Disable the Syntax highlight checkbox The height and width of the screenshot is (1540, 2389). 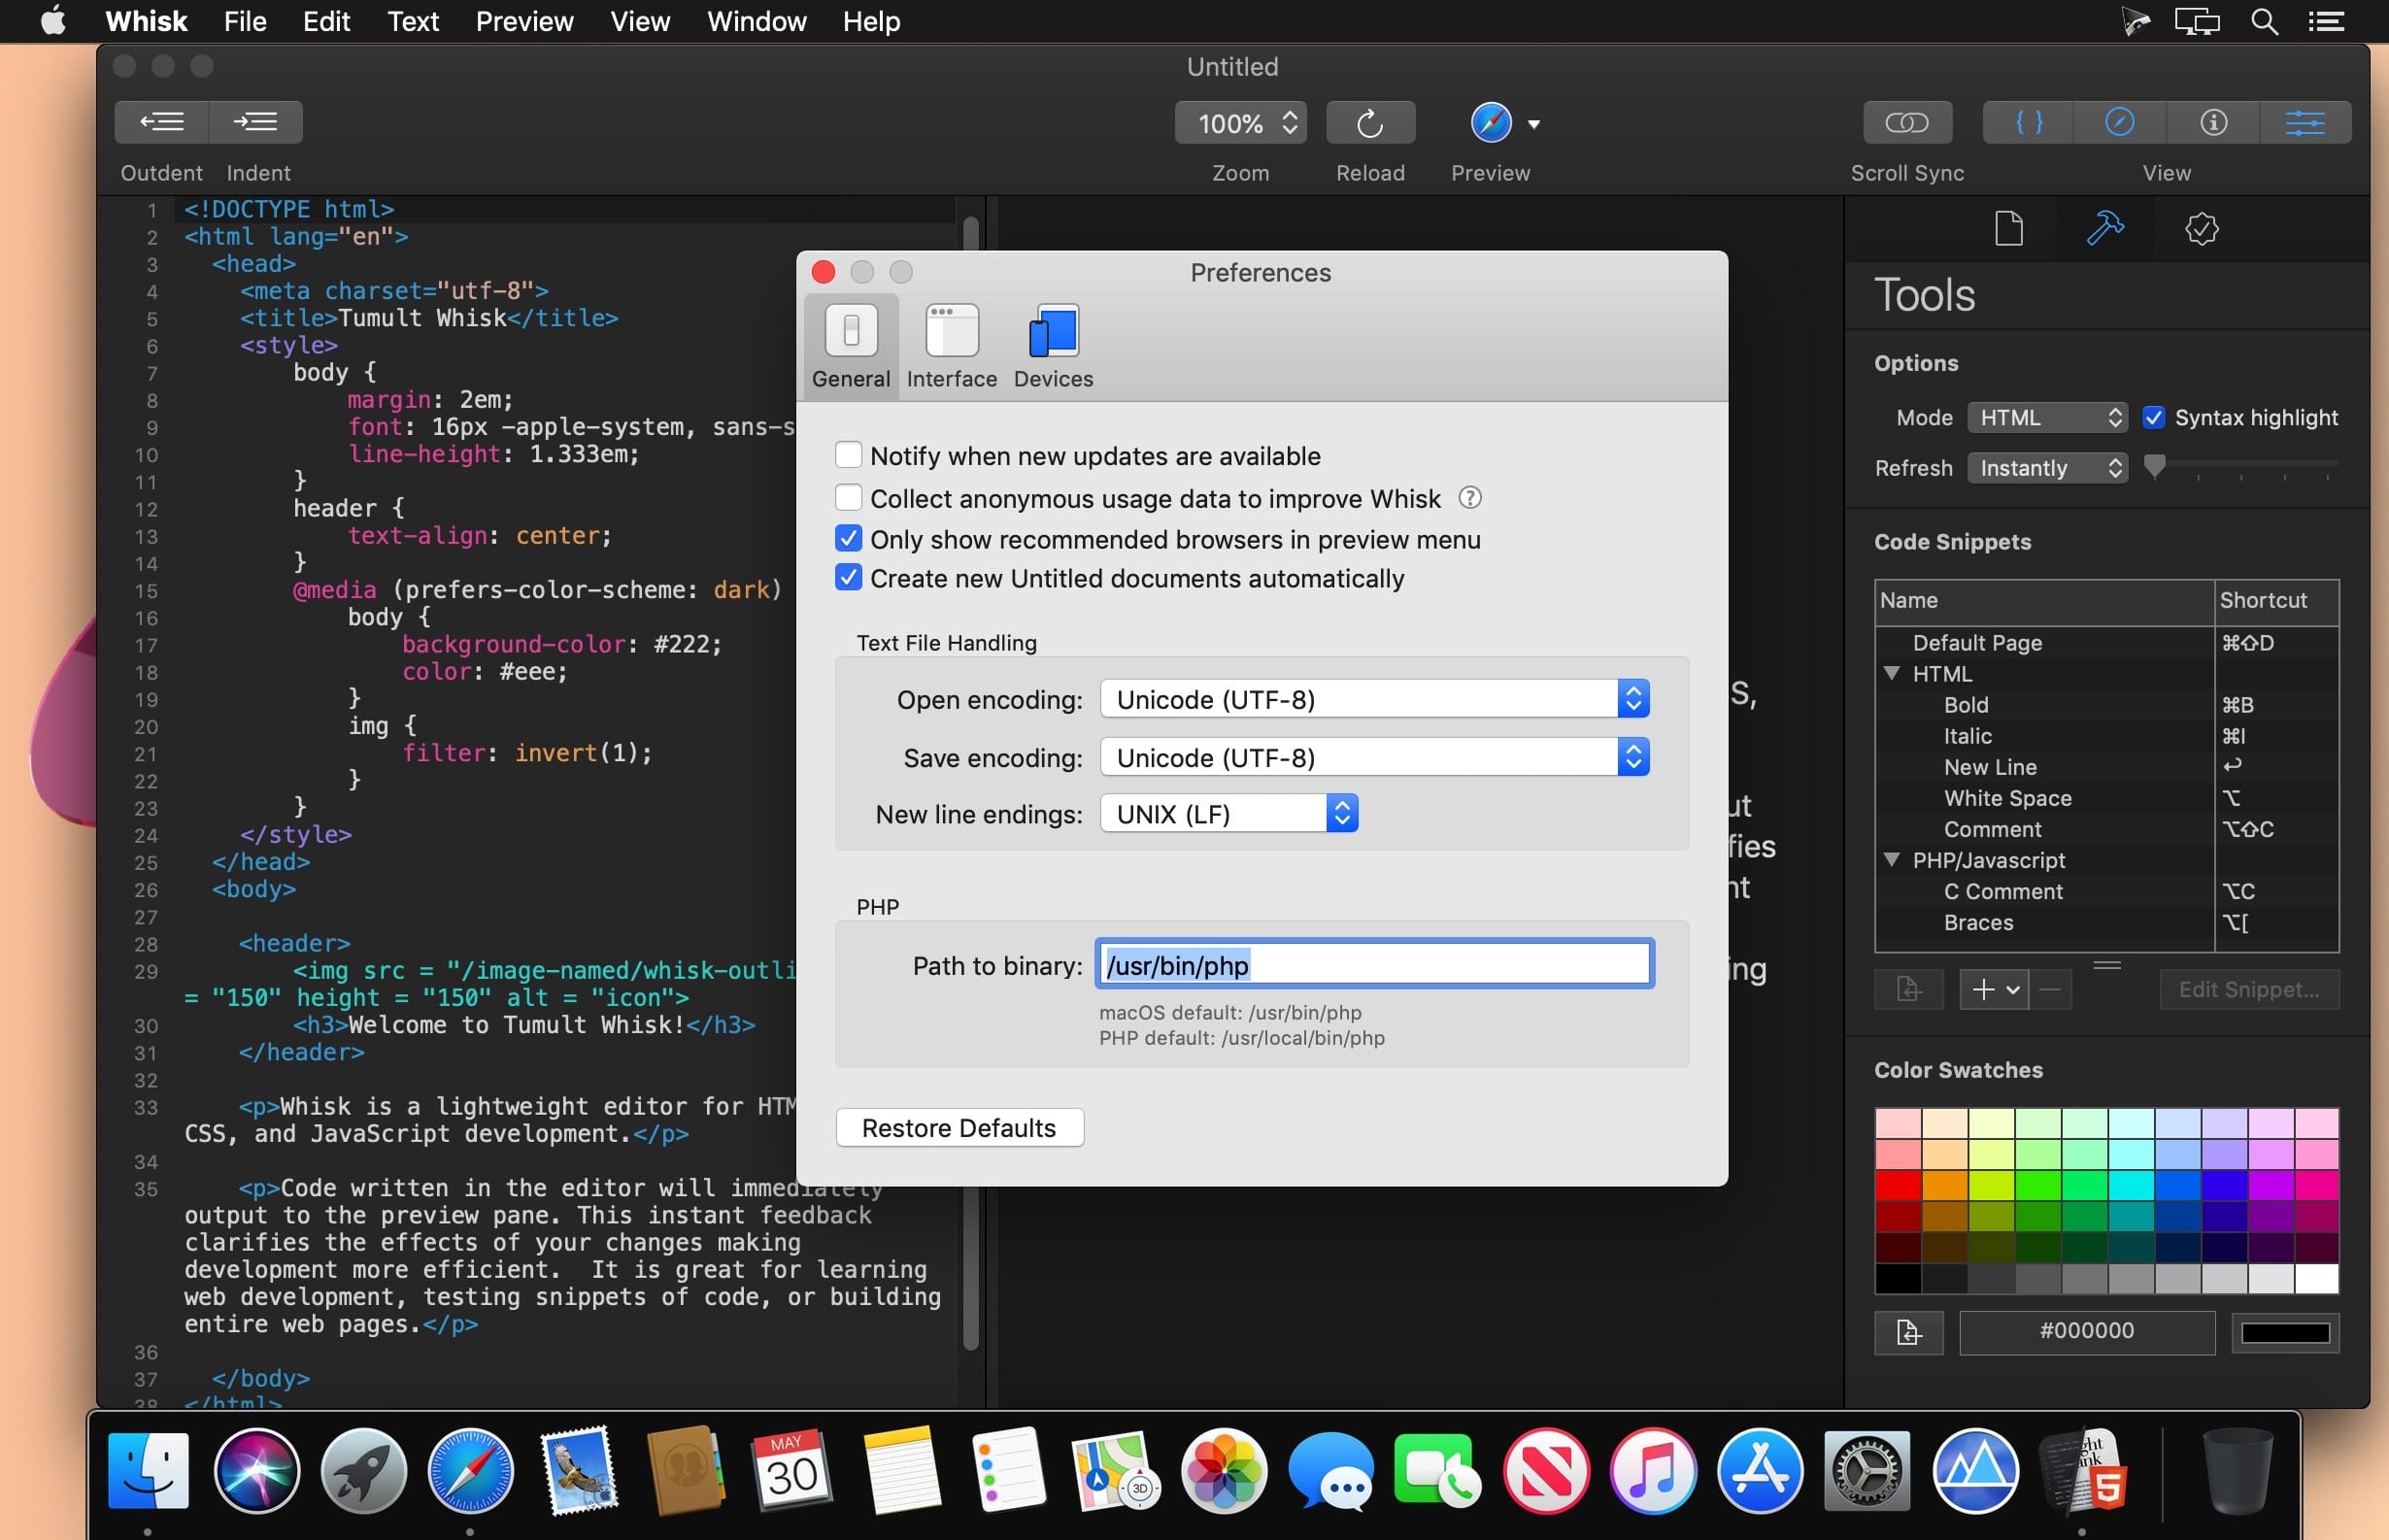pos(2153,418)
